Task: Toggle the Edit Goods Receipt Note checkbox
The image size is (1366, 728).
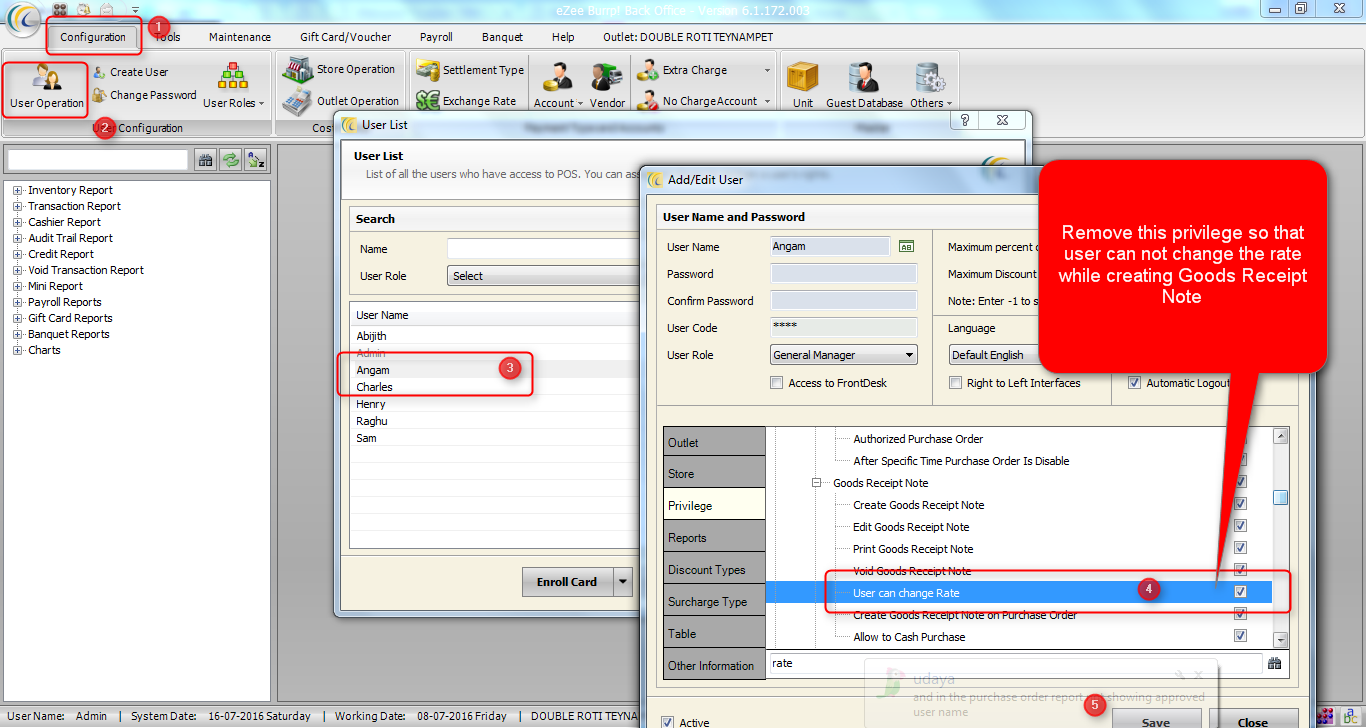Action: click(1241, 527)
